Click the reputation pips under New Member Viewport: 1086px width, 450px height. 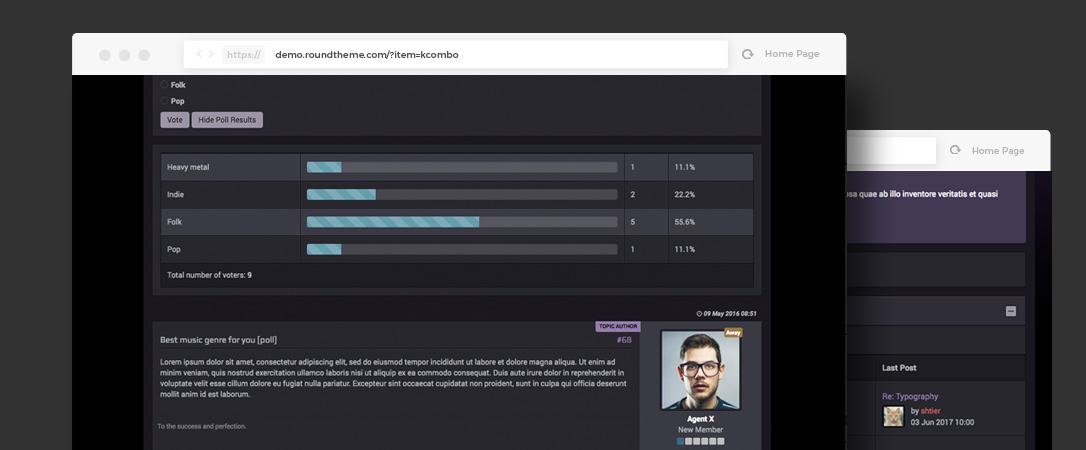click(700, 441)
